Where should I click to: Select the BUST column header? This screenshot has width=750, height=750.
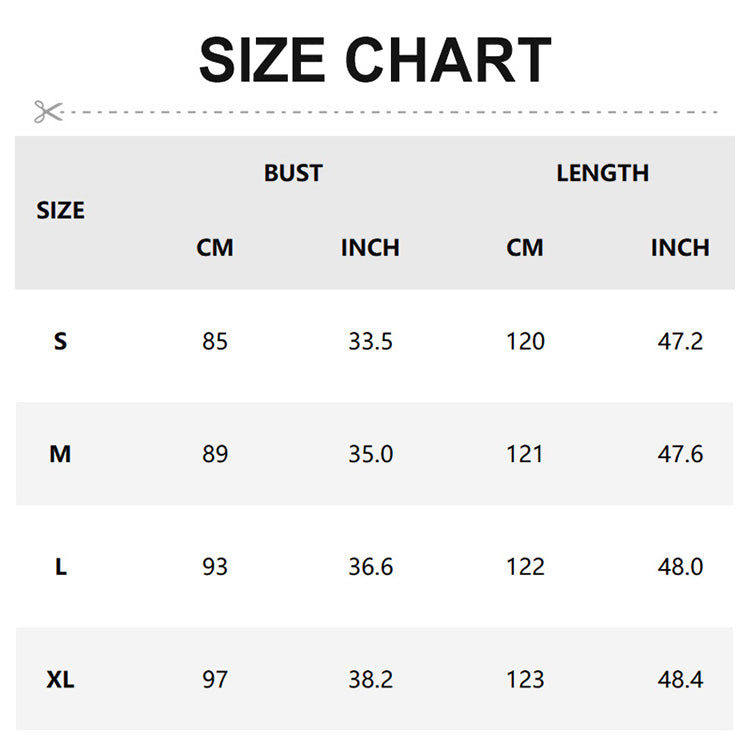293,173
